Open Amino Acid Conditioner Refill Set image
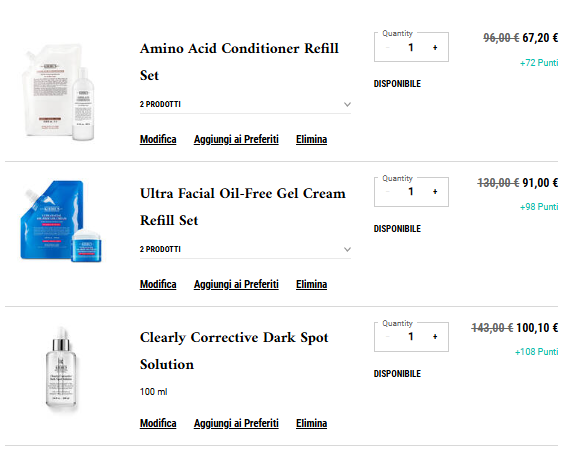Image resolution: width=571 pixels, height=450 pixels. point(59,92)
